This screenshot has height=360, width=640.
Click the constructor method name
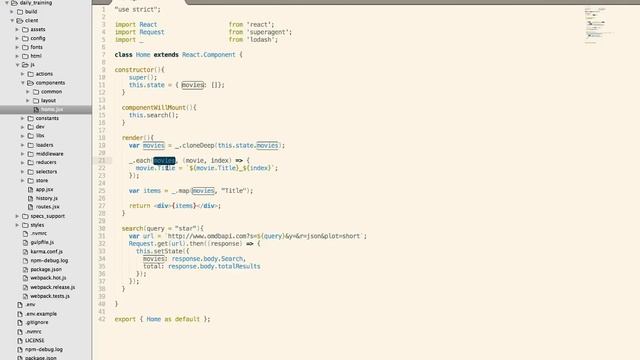(x=134, y=70)
